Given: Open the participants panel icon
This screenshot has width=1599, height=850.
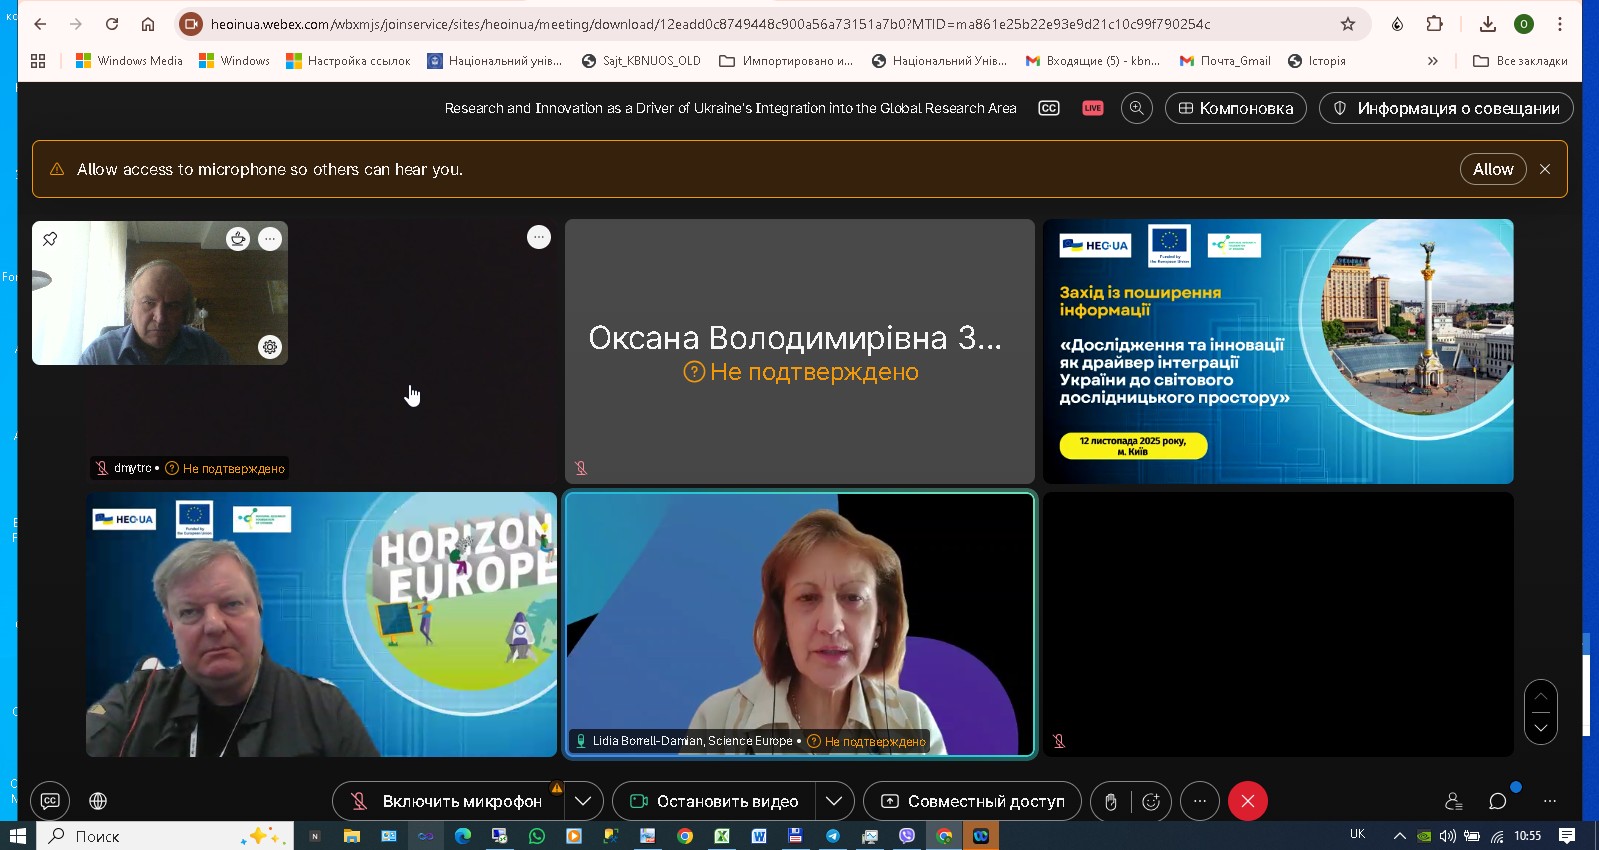Looking at the screenshot, I should coord(1453,801).
